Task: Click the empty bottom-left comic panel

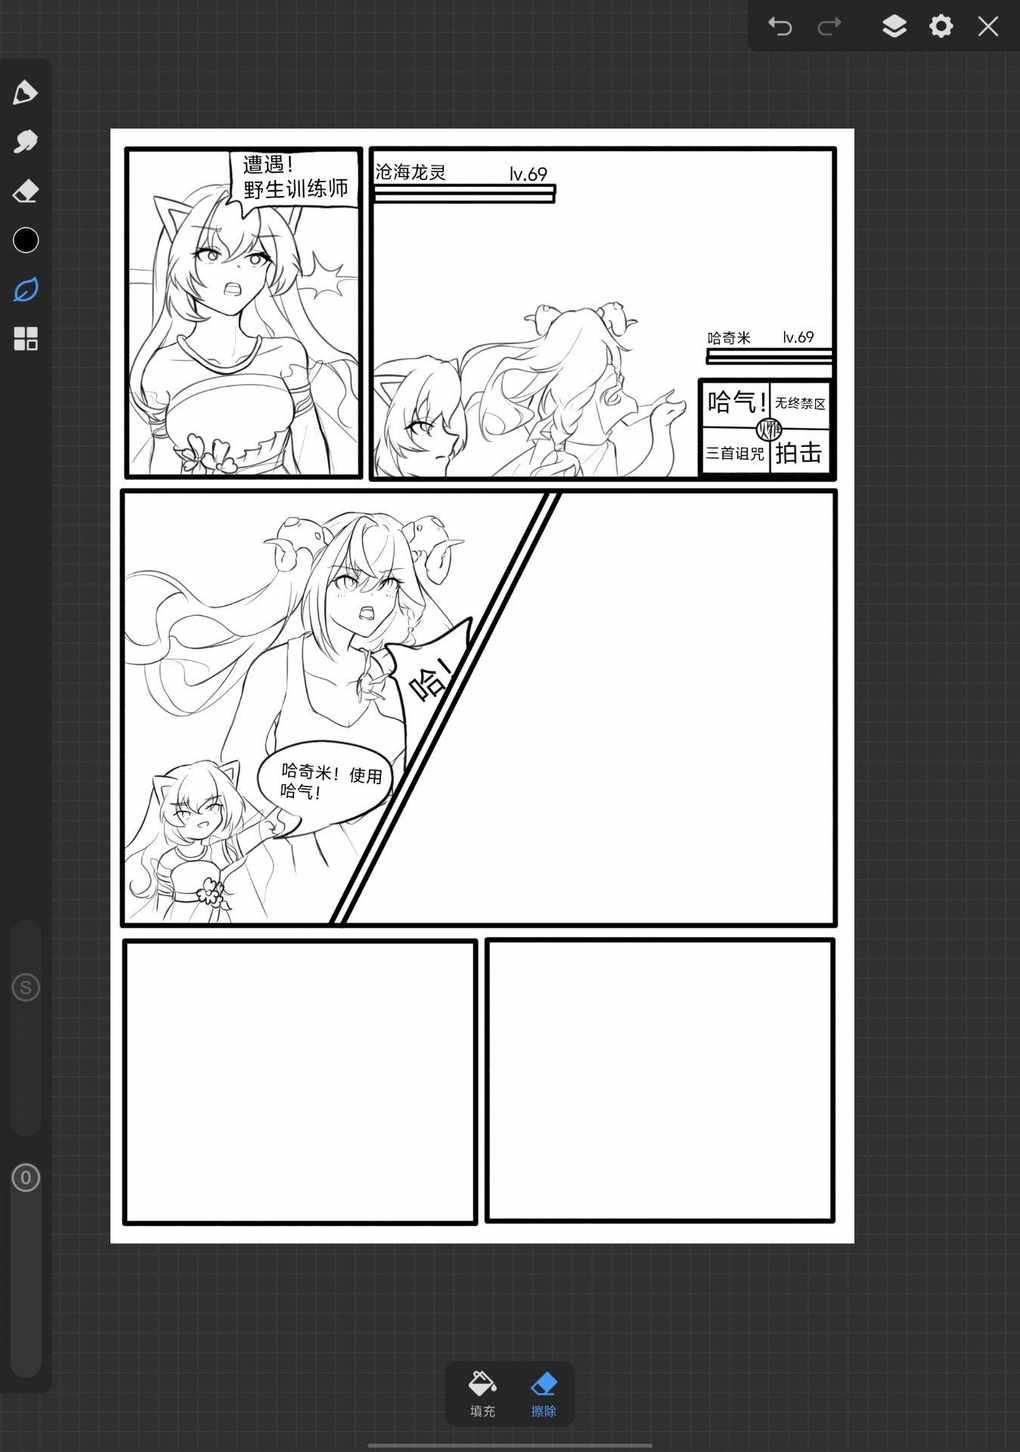Action: click(x=299, y=1081)
